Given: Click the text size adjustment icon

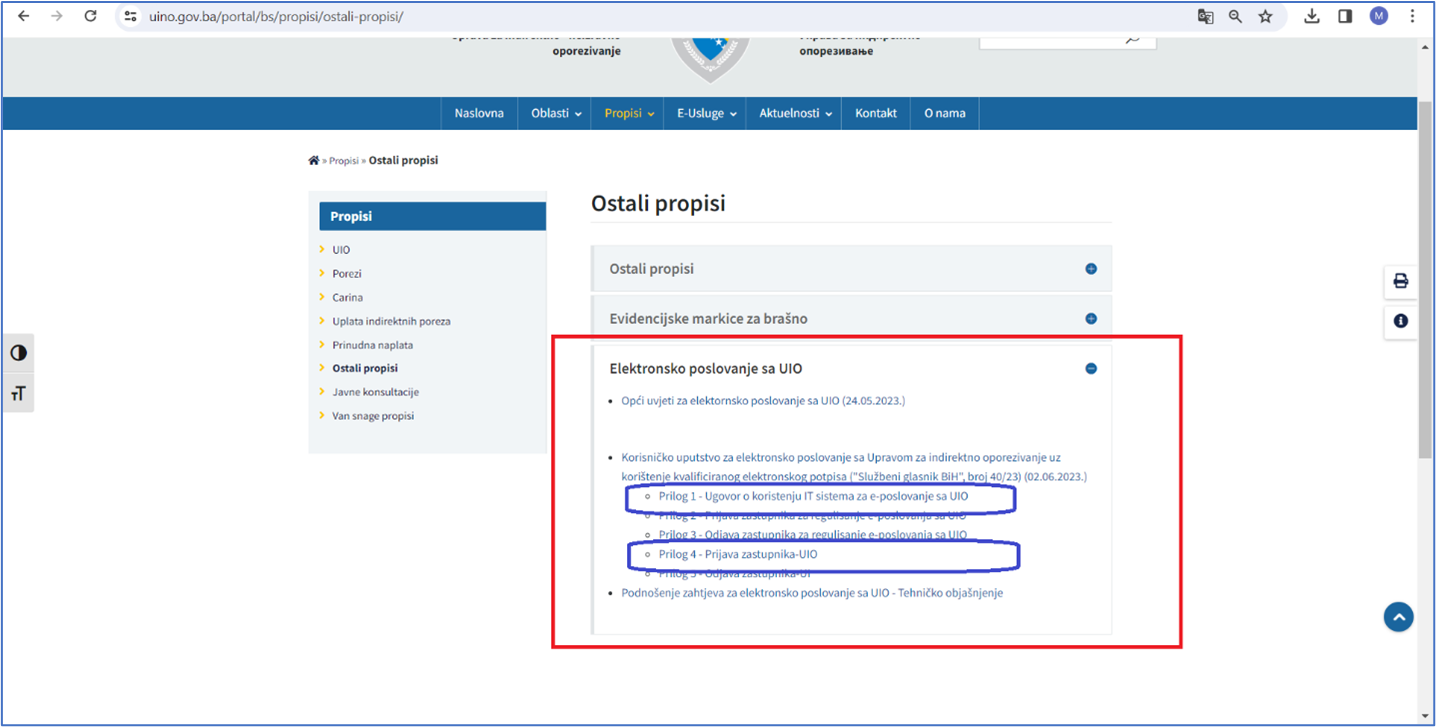Looking at the screenshot, I should coord(18,392).
